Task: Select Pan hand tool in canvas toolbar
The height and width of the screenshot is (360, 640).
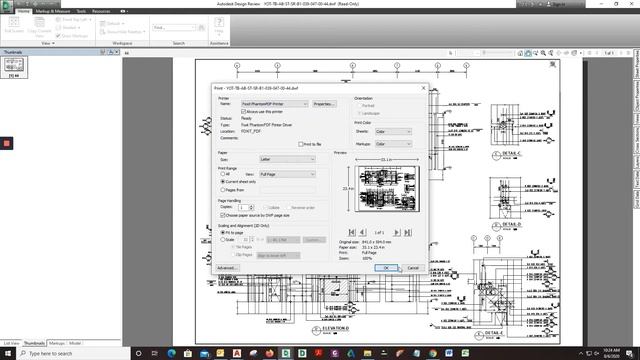Action: [x=528, y=53]
